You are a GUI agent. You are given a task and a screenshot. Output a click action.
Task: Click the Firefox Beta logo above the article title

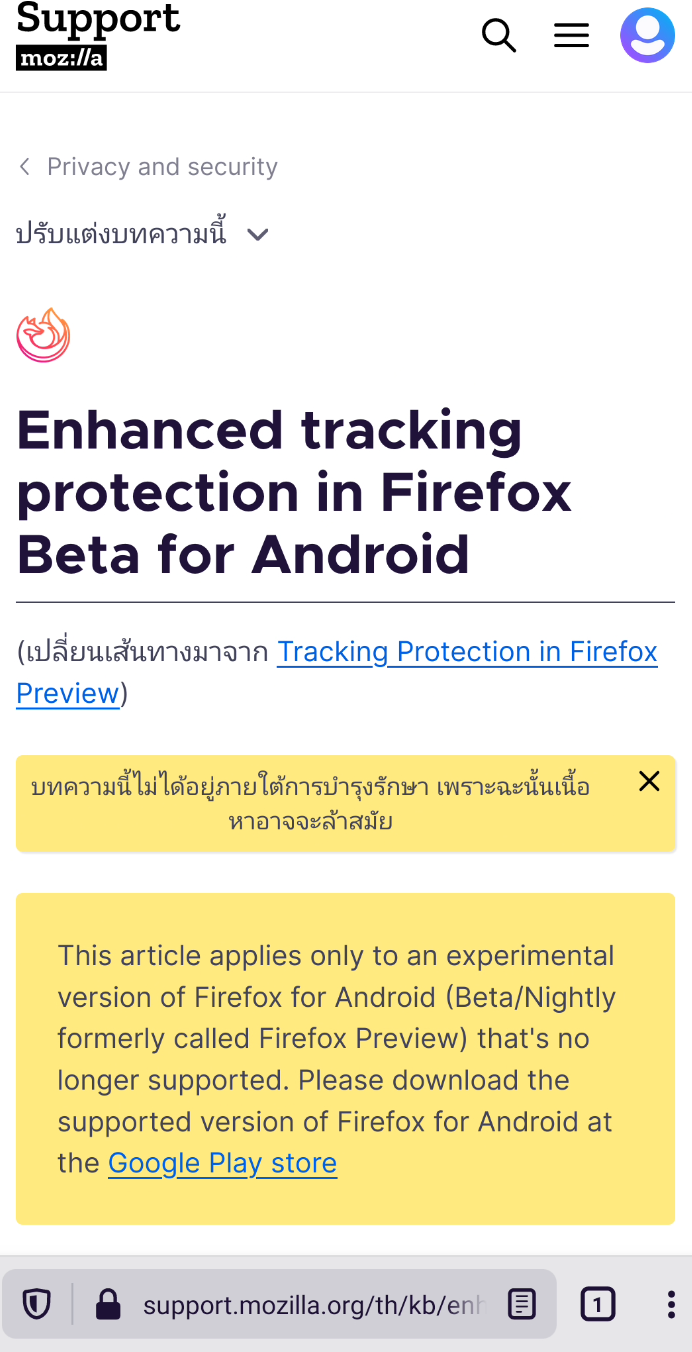43,335
